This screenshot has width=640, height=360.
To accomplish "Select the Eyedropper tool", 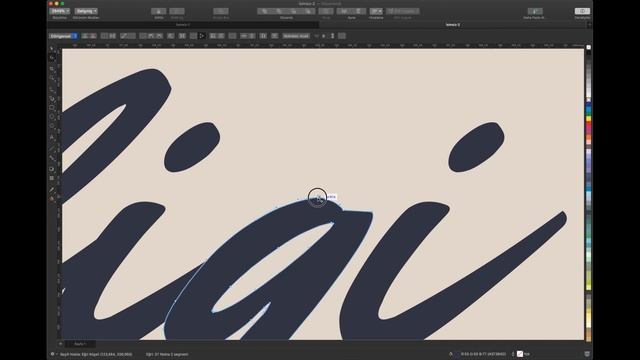I will [52, 189].
